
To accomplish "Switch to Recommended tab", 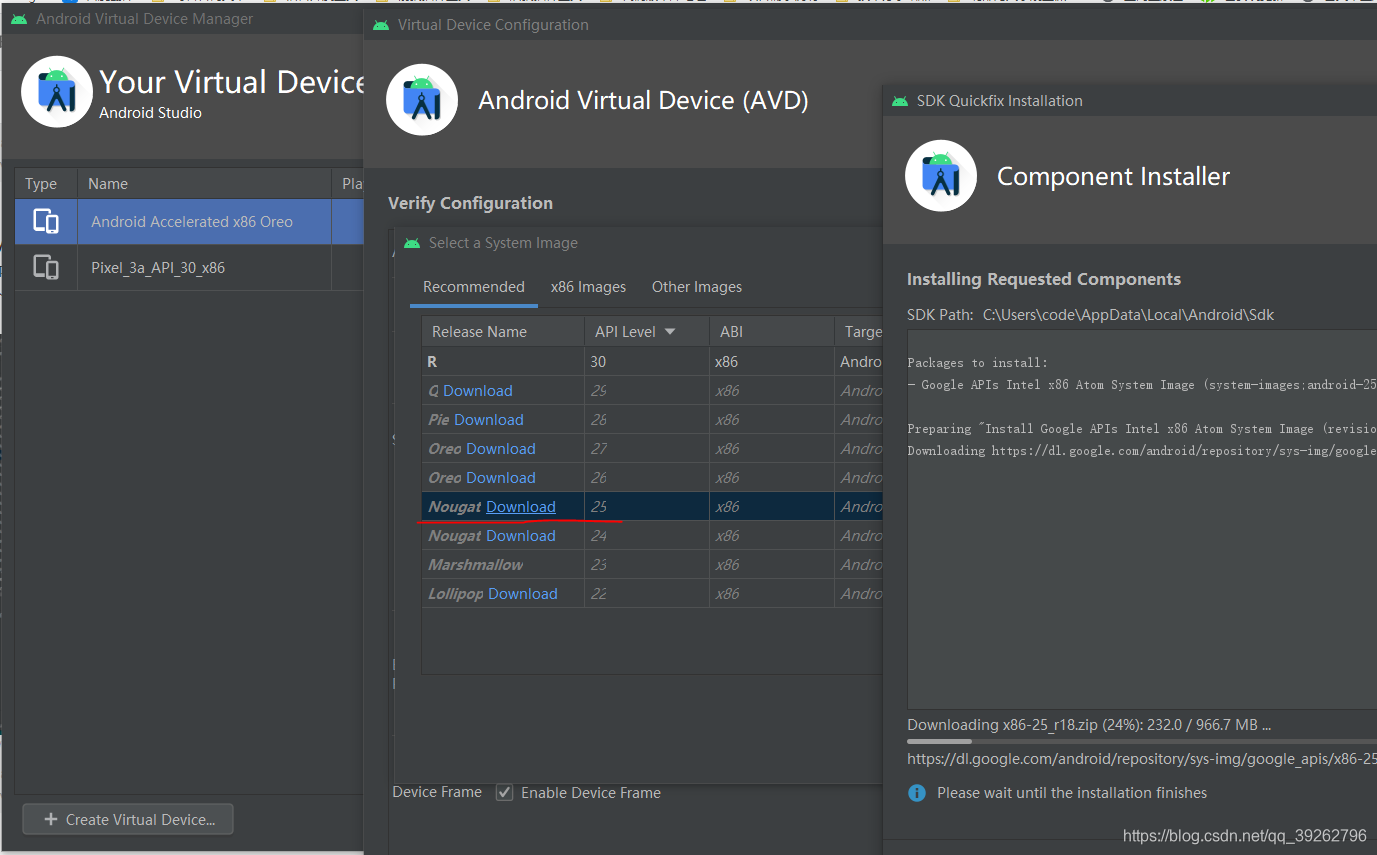I will point(474,287).
